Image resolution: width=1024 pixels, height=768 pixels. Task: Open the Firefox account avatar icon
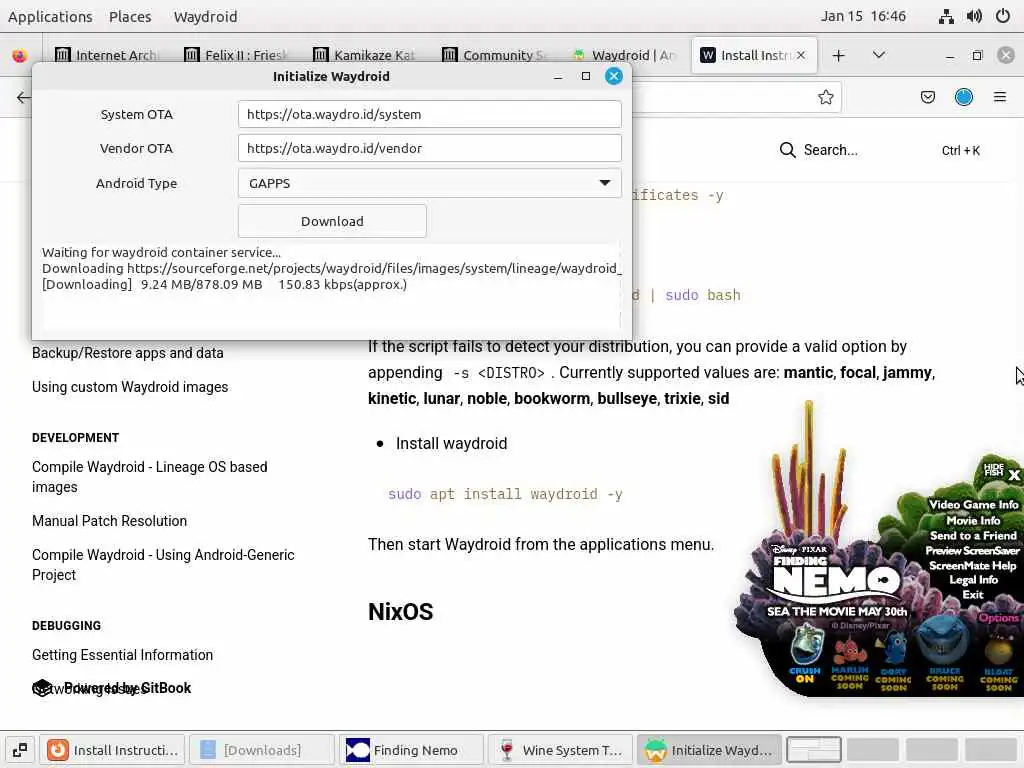pos(964,97)
